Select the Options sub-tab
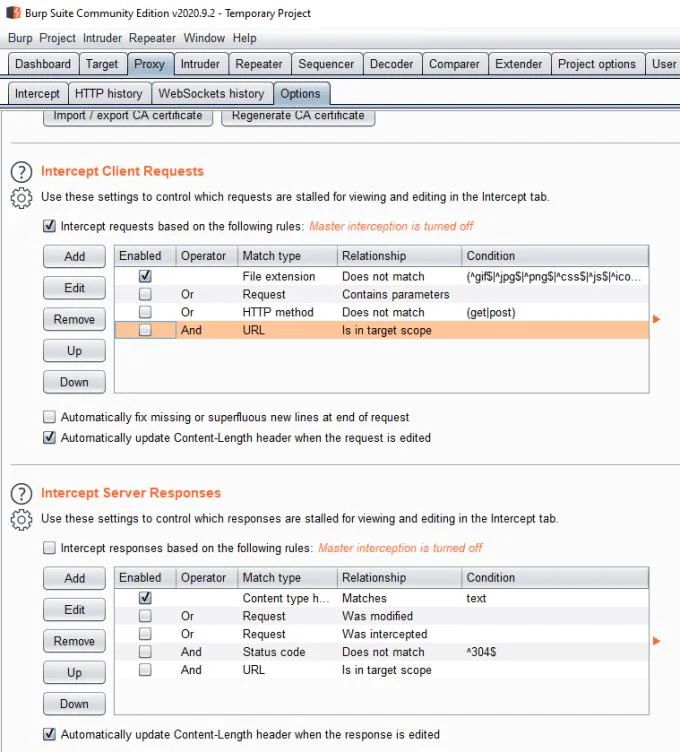Image resolution: width=680 pixels, height=752 pixels. (301, 94)
